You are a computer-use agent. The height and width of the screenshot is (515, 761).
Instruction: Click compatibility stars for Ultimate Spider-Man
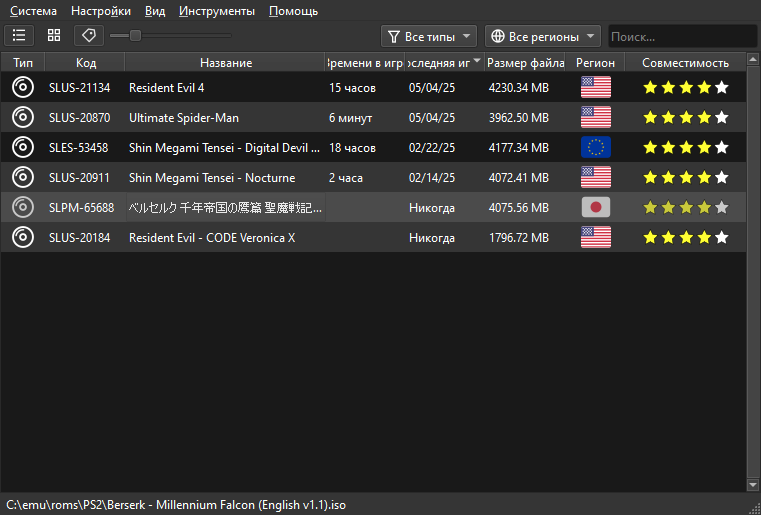(685, 117)
